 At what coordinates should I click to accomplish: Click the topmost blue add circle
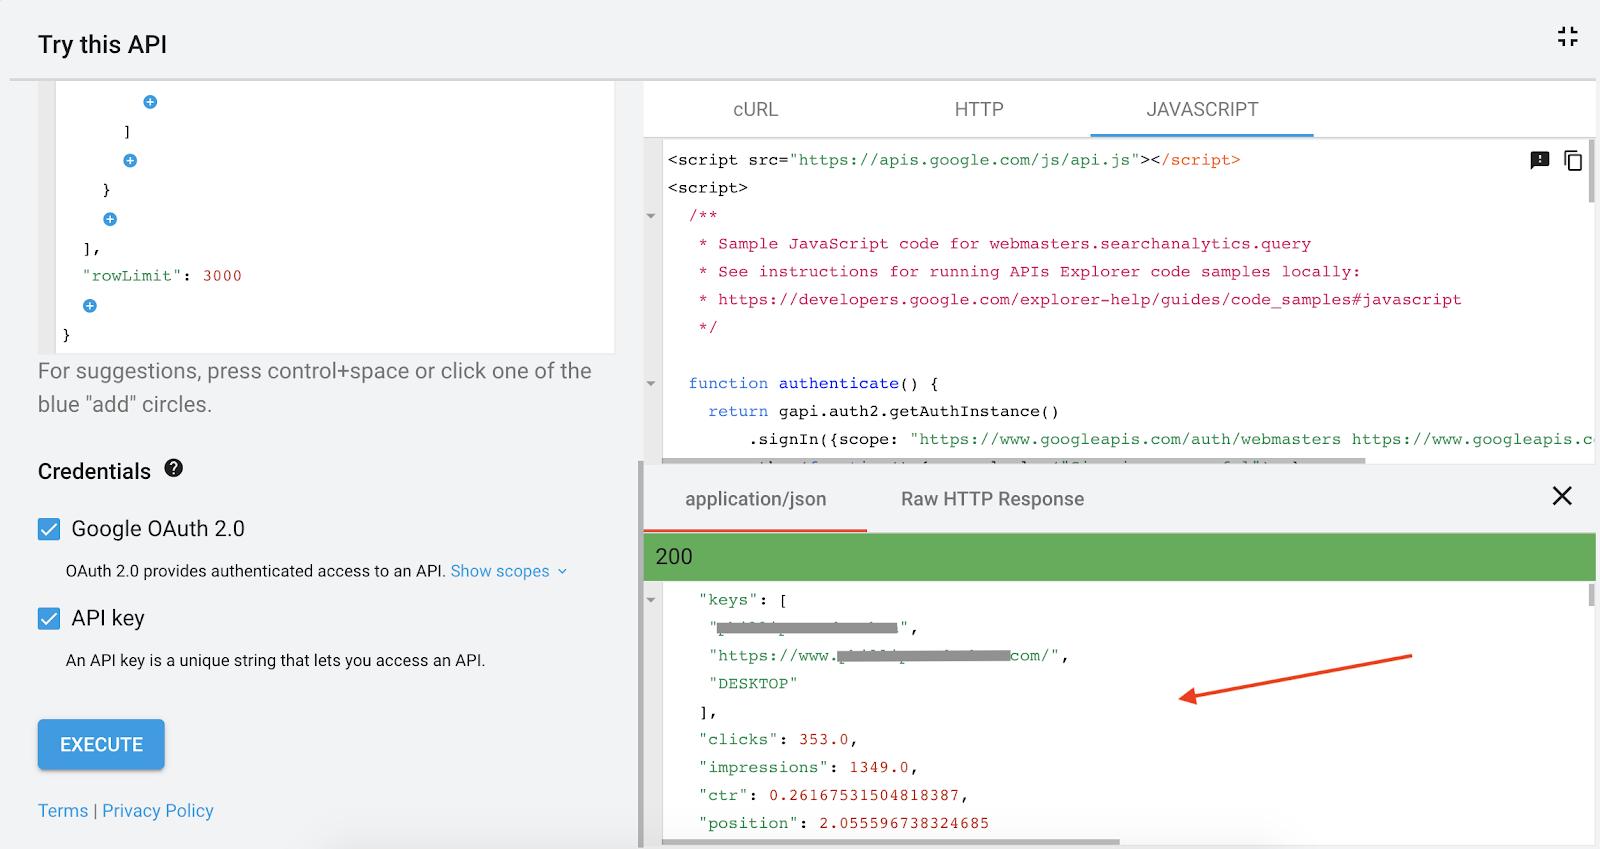(x=150, y=102)
